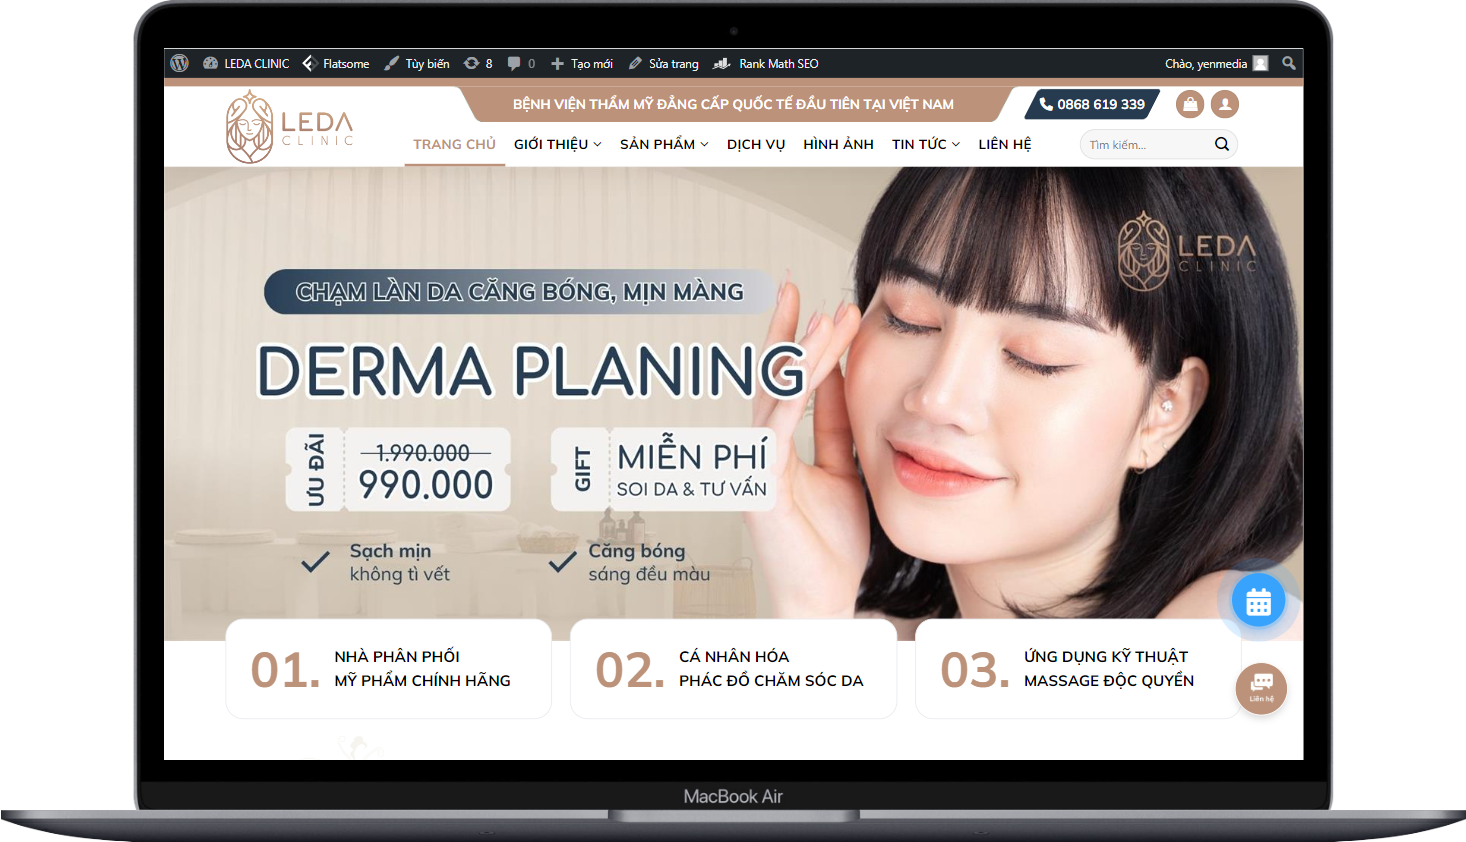Click the LEDA Clinic header logo
The image size is (1466, 842).
[290, 127]
